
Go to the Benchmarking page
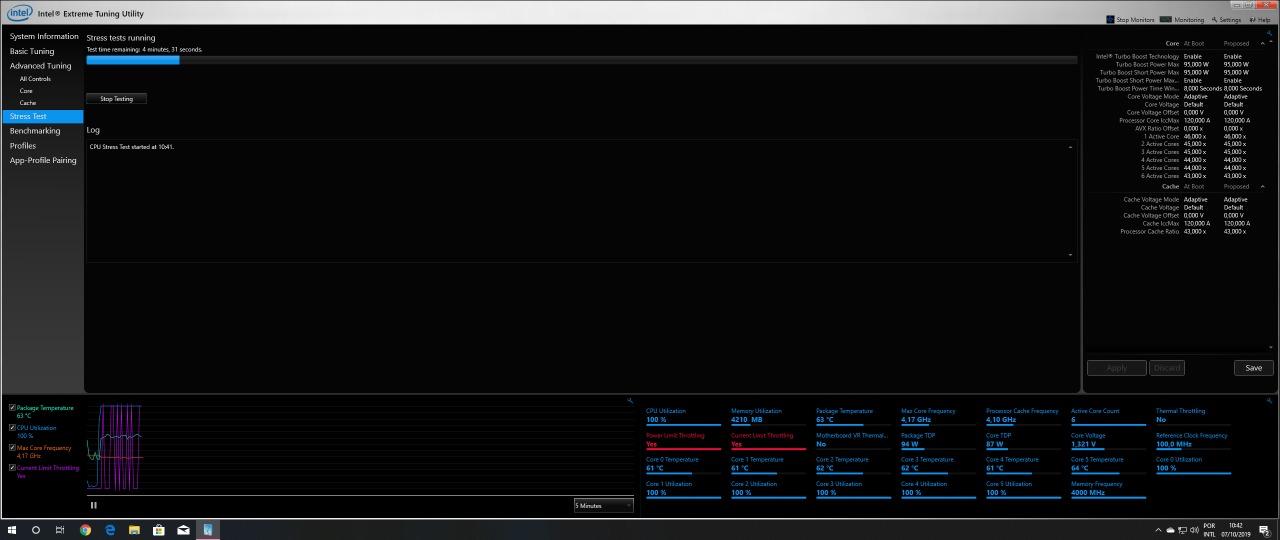(35, 131)
